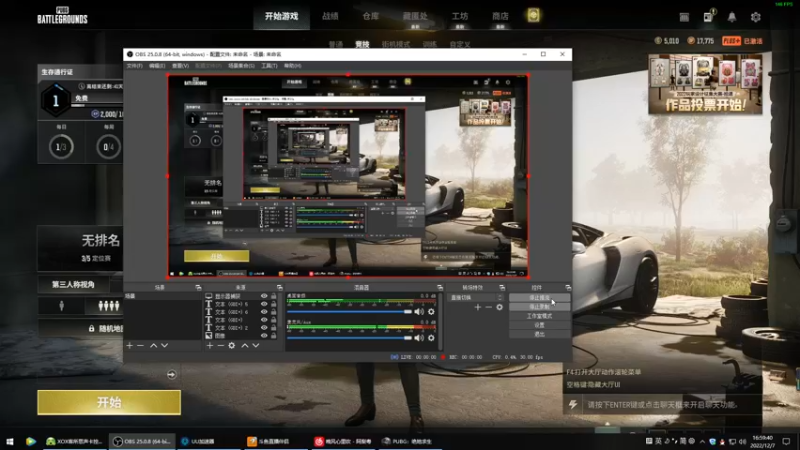
Task: Open PUBG settings gear icon
Action: tap(756, 17)
